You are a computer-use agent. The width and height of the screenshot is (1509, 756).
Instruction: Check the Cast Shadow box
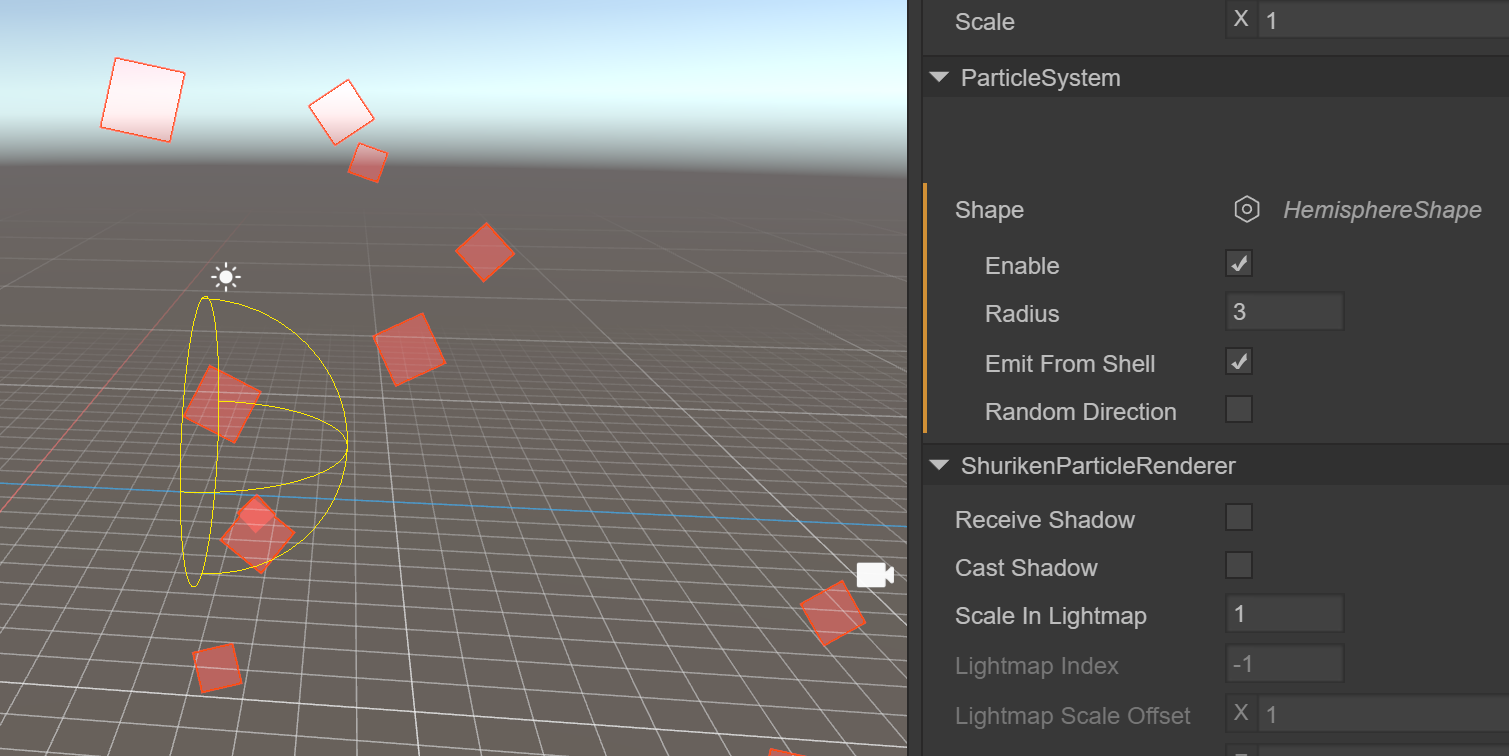point(1239,566)
